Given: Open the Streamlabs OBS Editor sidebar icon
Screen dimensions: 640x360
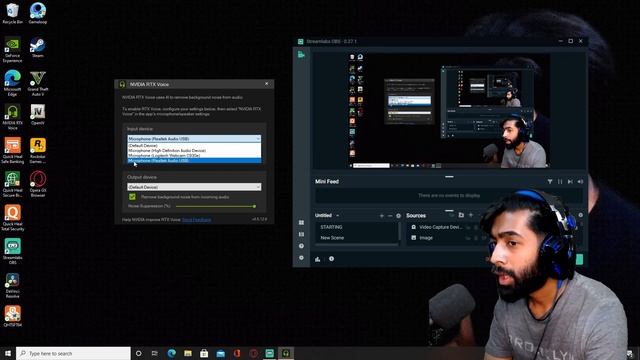Looking at the screenshot, I should tap(301, 54).
